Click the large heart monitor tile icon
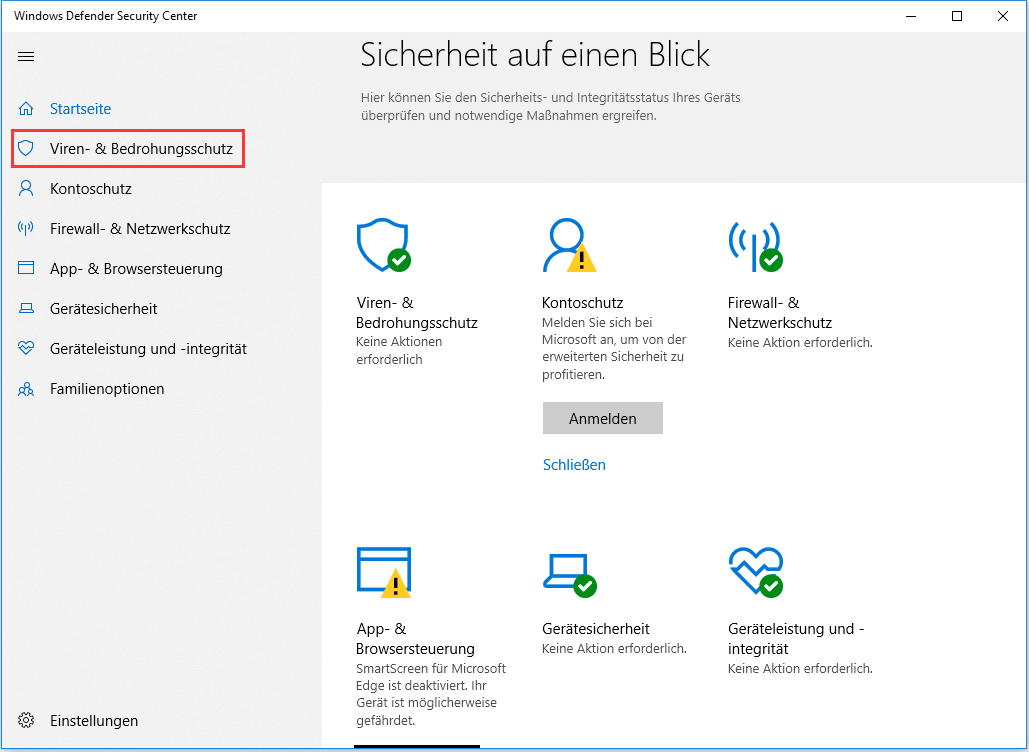Viewport: 1029px width, 752px height. (x=755, y=572)
